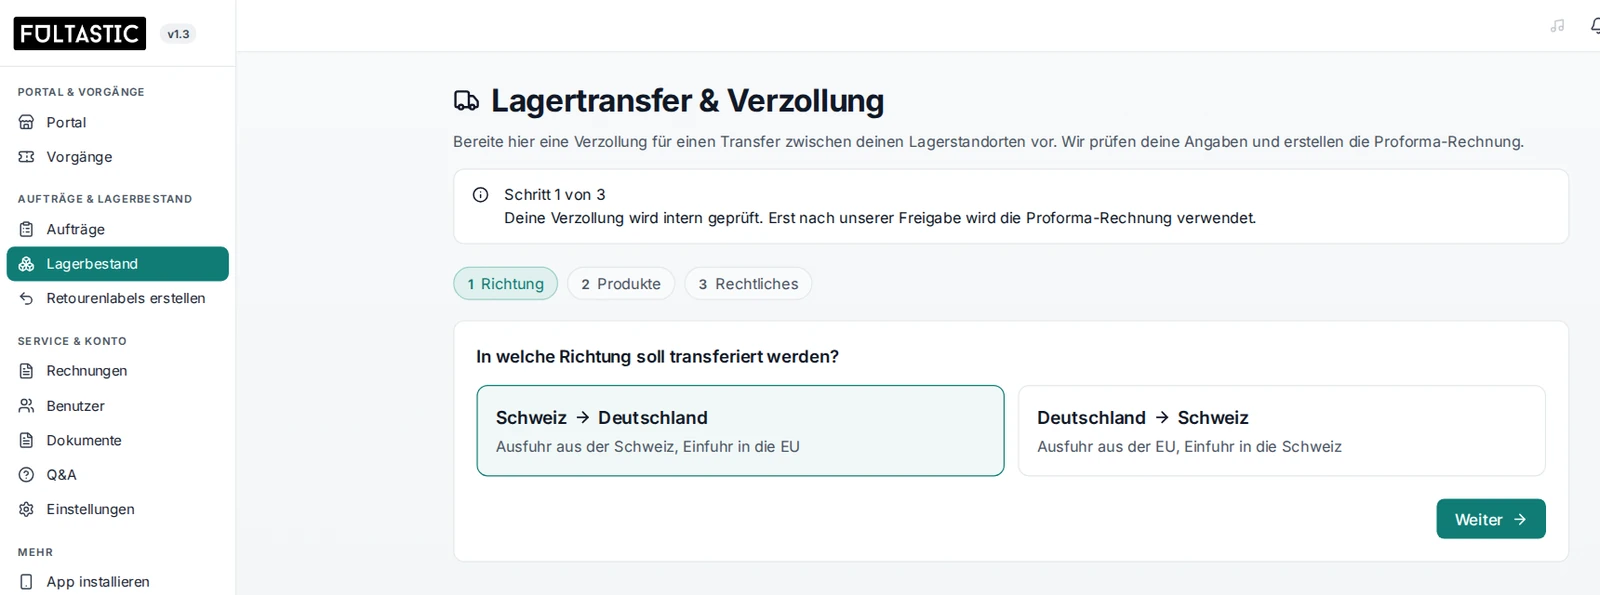Click the 'PORTAL & VORGÄNGE' section label
Image resolution: width=1600 pixels, height=595 pixels.
click(x=81, y=92)
